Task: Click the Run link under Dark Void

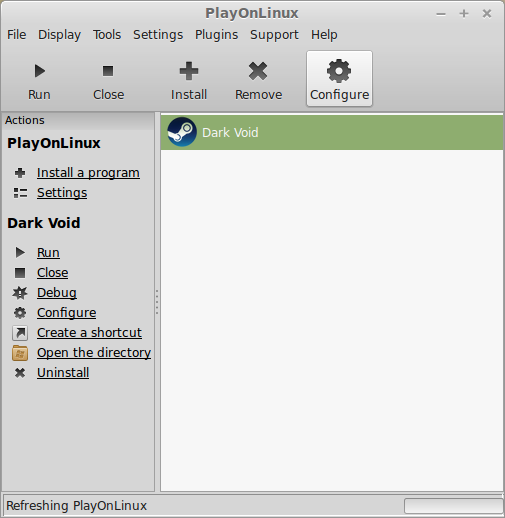Action: pyautogui.click(x=48, y=252)
